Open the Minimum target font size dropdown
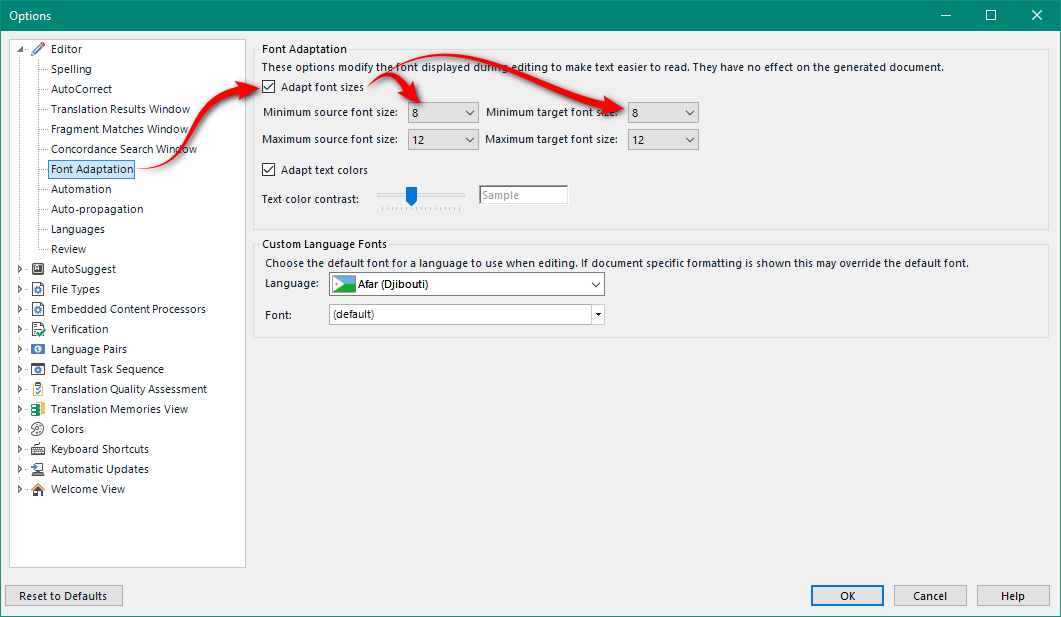The image size is (1061, 617). pyautogui.click(x=663, y=113)
